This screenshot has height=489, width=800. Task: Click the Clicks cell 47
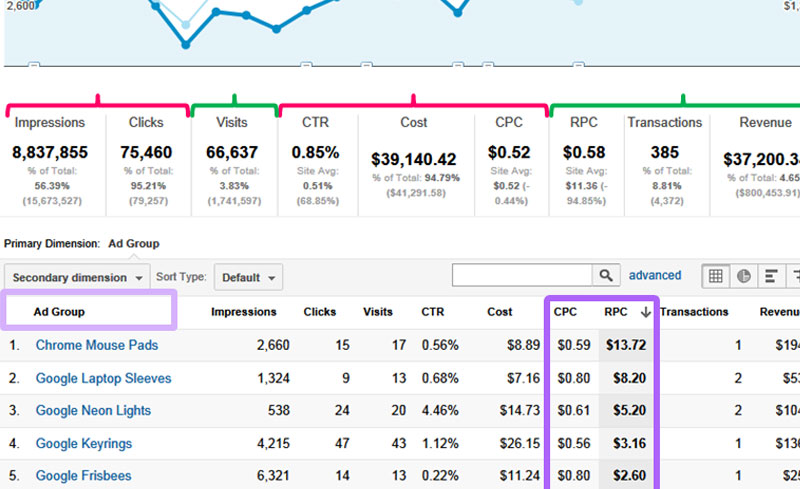point(342,444)
